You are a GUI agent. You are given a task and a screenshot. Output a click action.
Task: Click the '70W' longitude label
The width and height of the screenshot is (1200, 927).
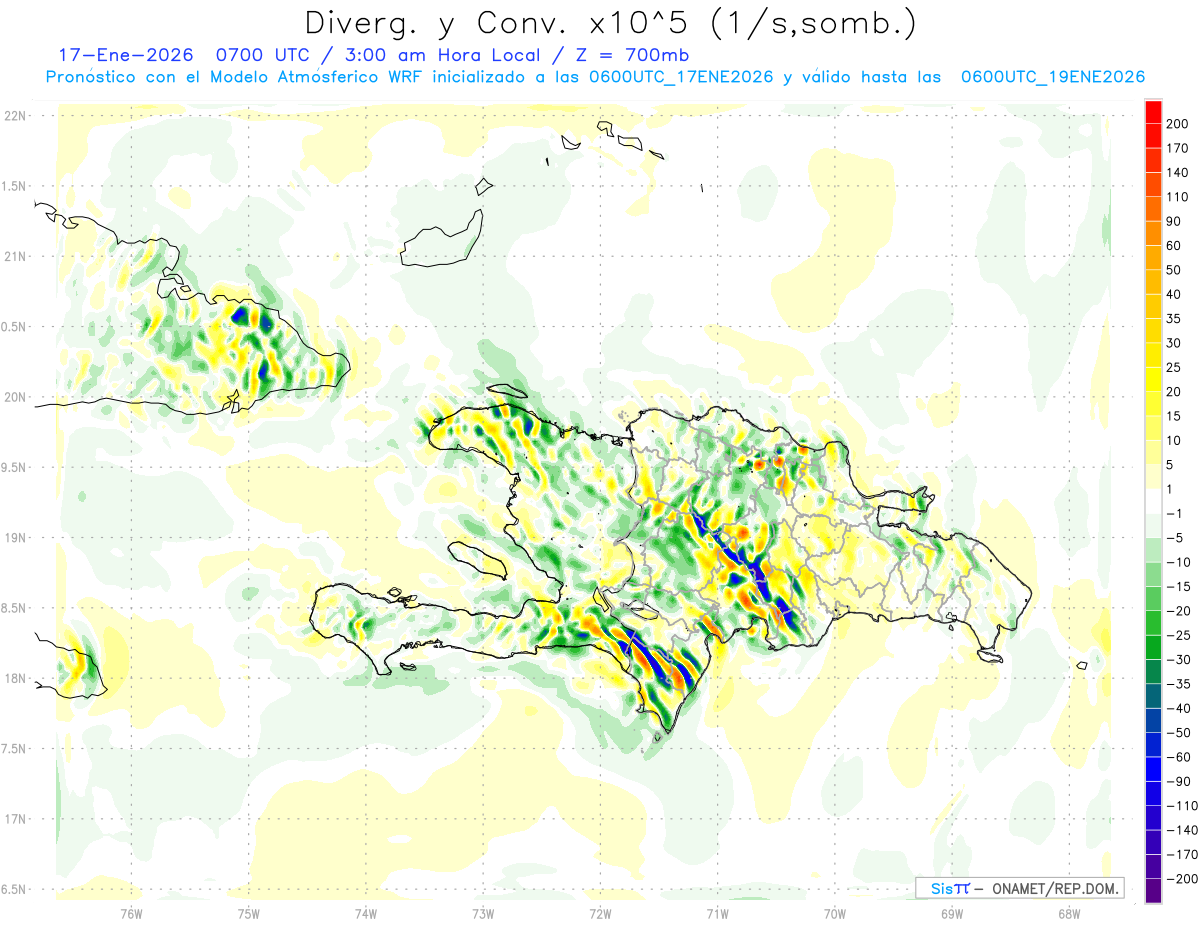(835, 913)
